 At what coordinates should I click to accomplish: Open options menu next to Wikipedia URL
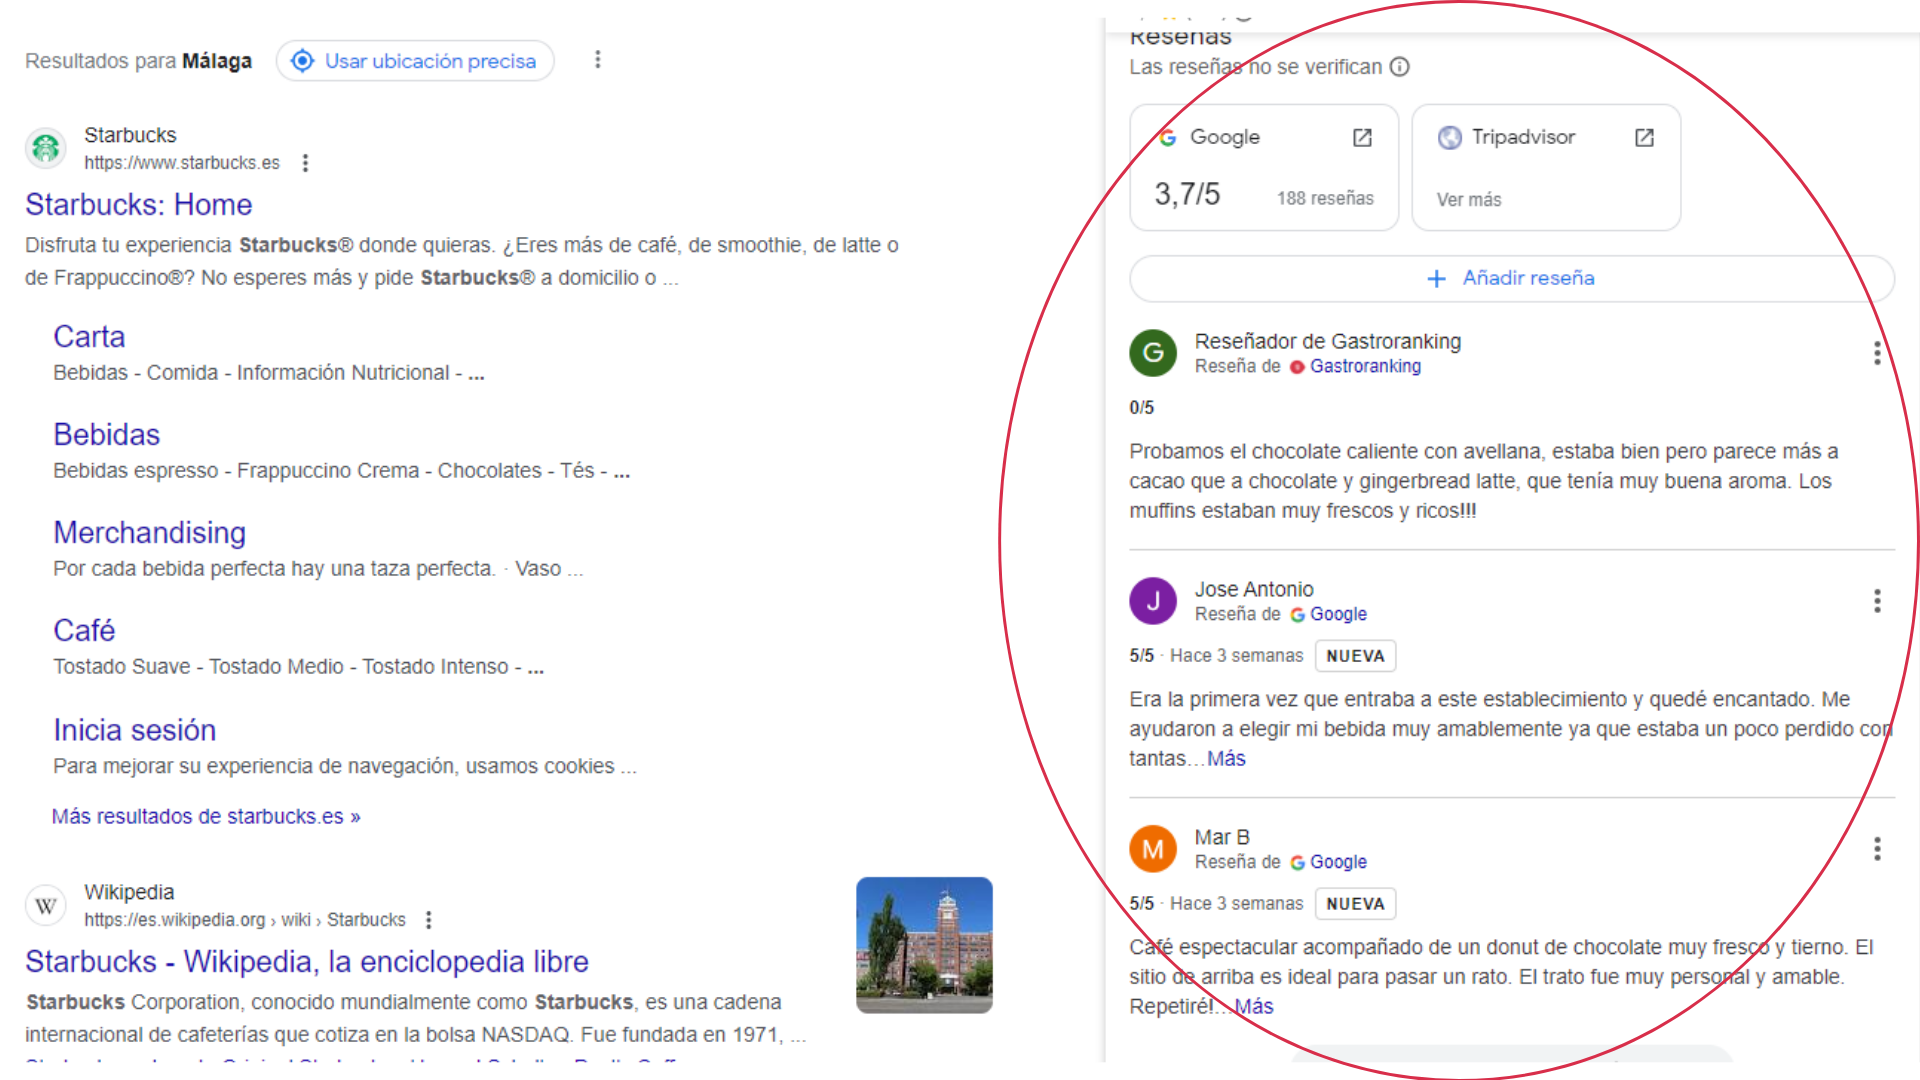pos(428,920)
